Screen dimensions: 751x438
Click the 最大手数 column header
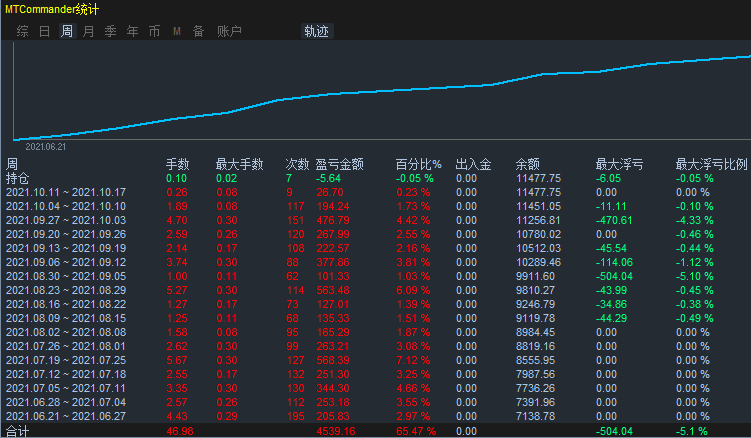coord(239,164)
